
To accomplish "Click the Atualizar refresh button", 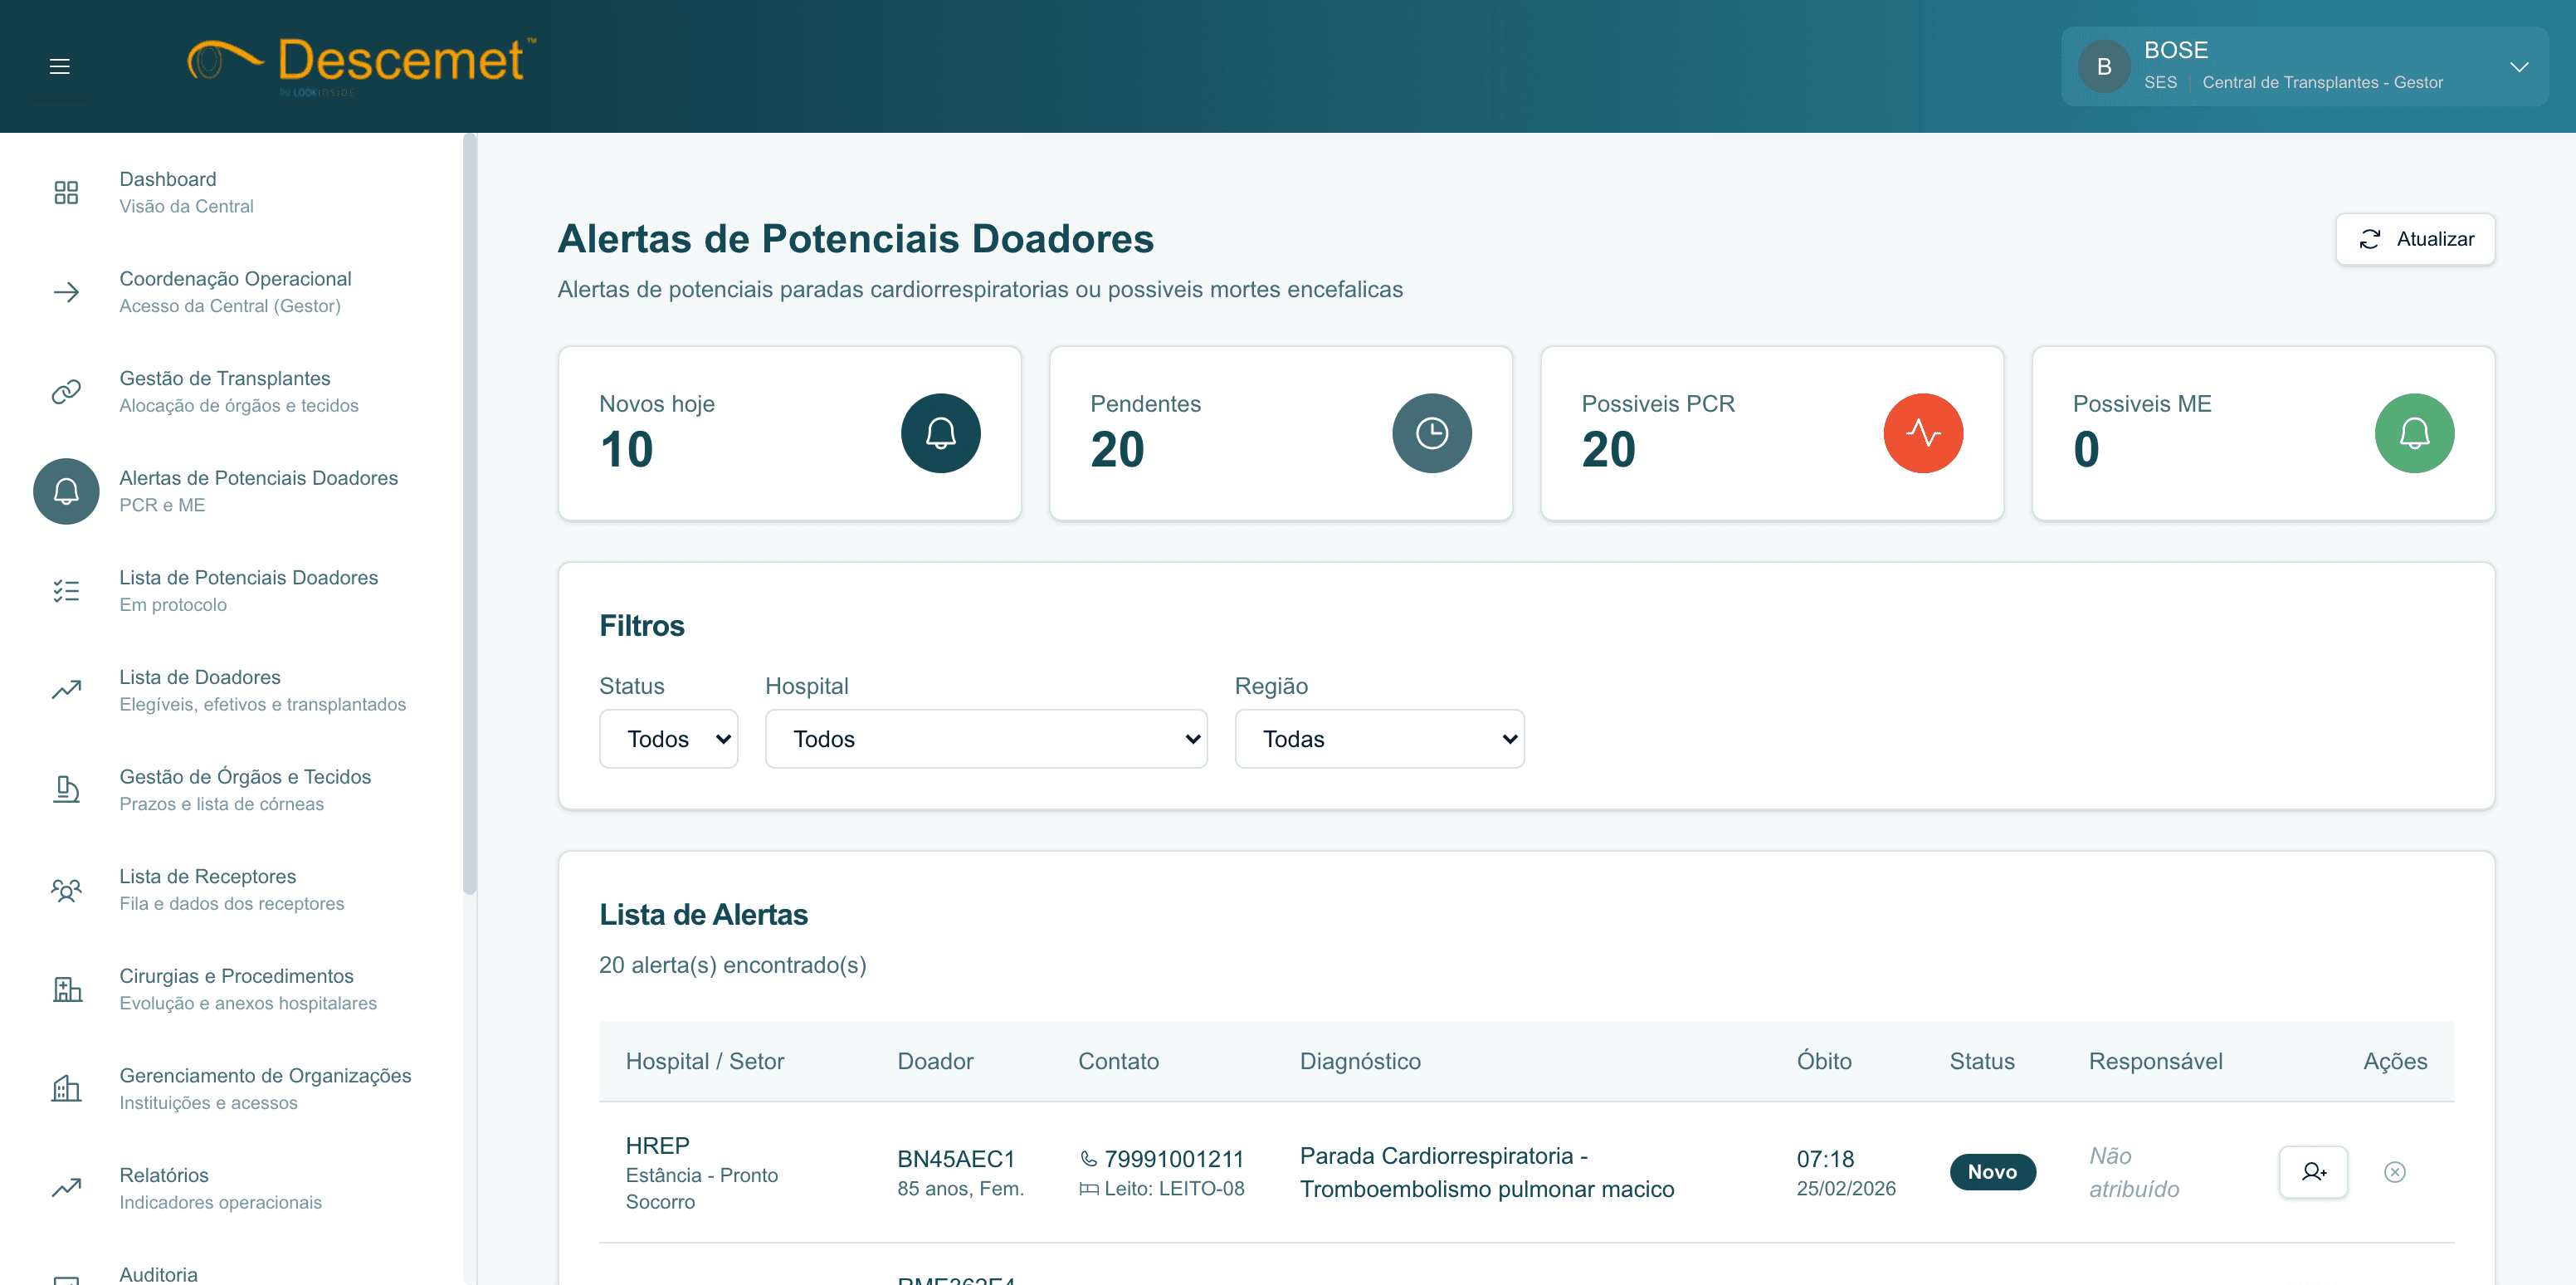I will [2415, 239].
